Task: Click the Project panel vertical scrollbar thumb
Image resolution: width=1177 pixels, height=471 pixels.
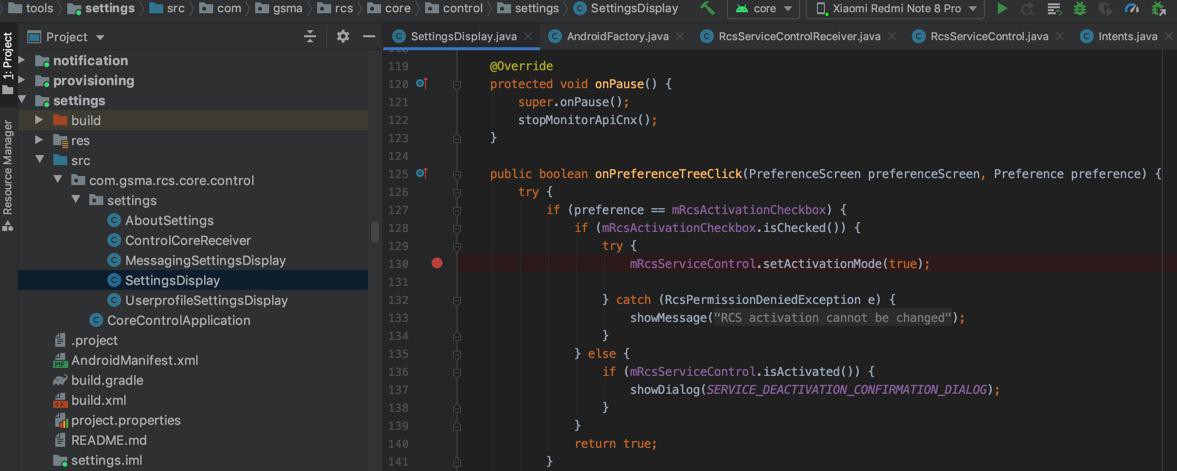Action: pos(375,231)
